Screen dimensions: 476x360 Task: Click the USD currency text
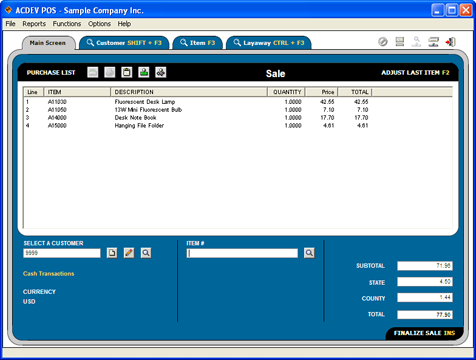click(x=29, y=301)
